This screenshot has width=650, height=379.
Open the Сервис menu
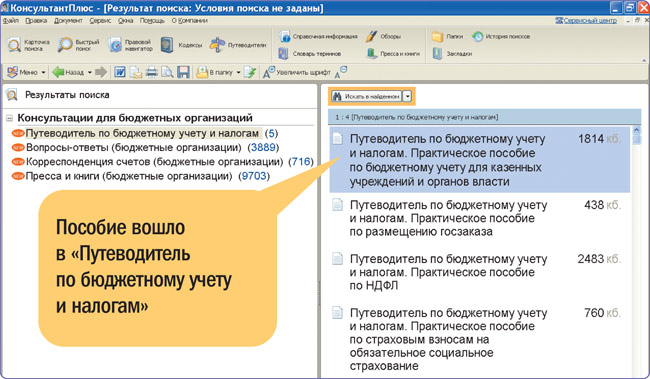pyautogui.click(x=100, y=20)
